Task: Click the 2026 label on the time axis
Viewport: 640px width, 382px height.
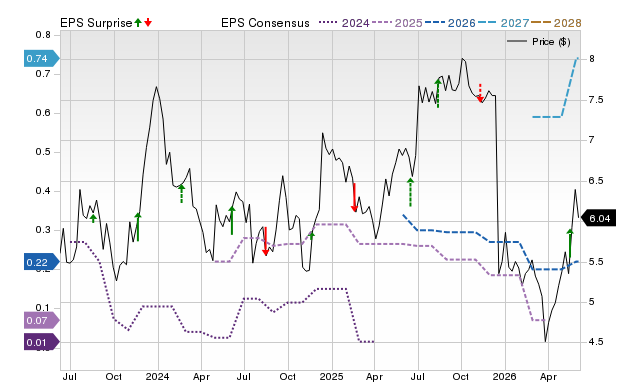Action: click(504, 376)
